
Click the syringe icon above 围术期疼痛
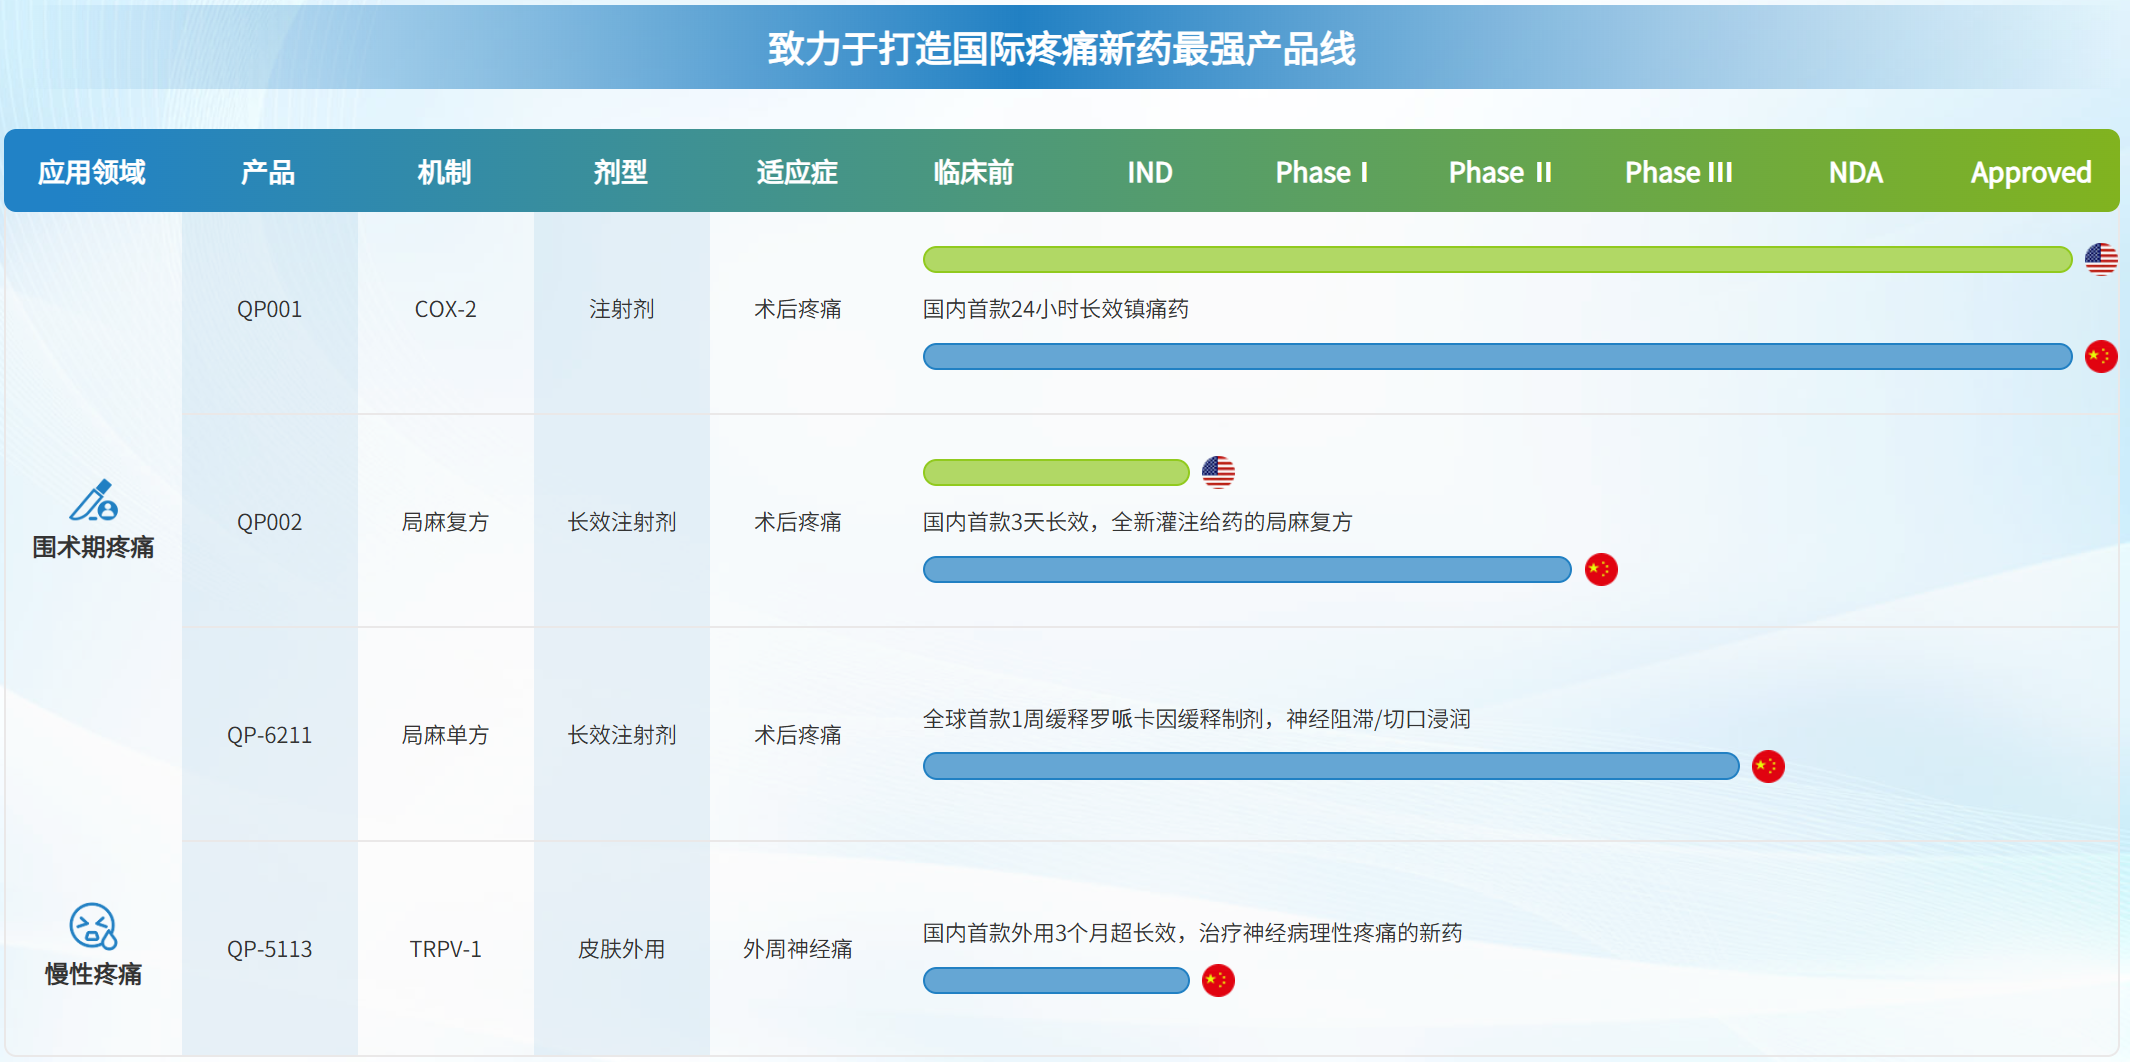[x=93, y=501]
